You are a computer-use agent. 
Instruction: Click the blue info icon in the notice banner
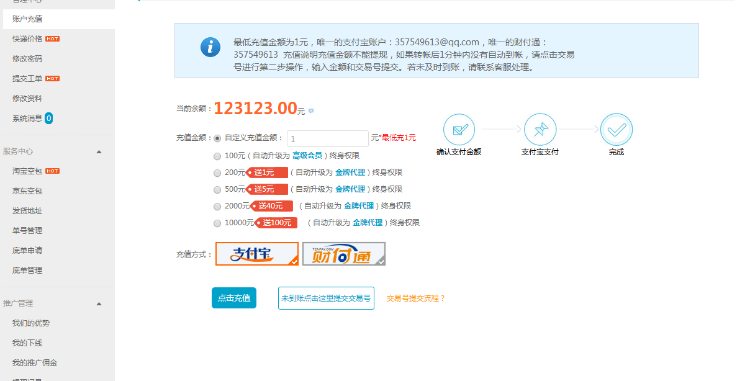tap(210, 47)
